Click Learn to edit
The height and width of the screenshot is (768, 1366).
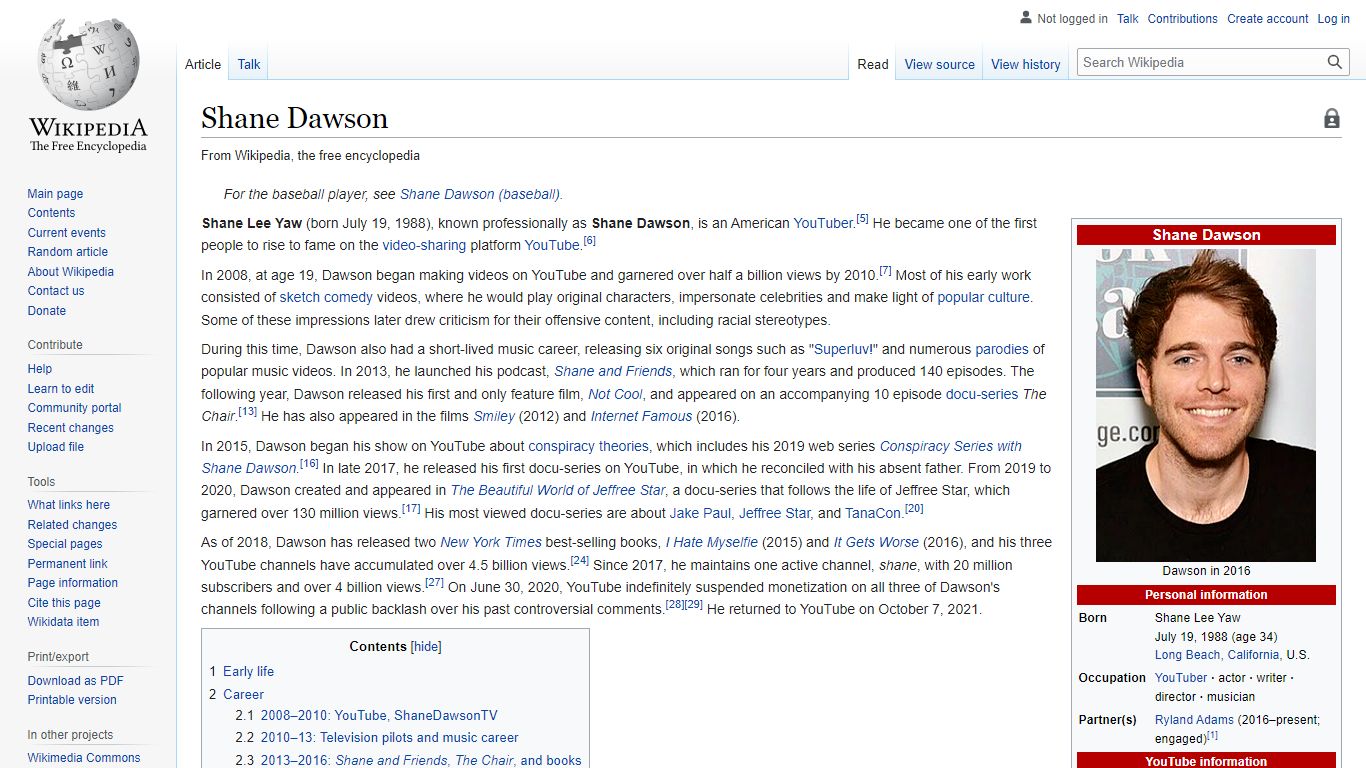[x=61, y=389]
